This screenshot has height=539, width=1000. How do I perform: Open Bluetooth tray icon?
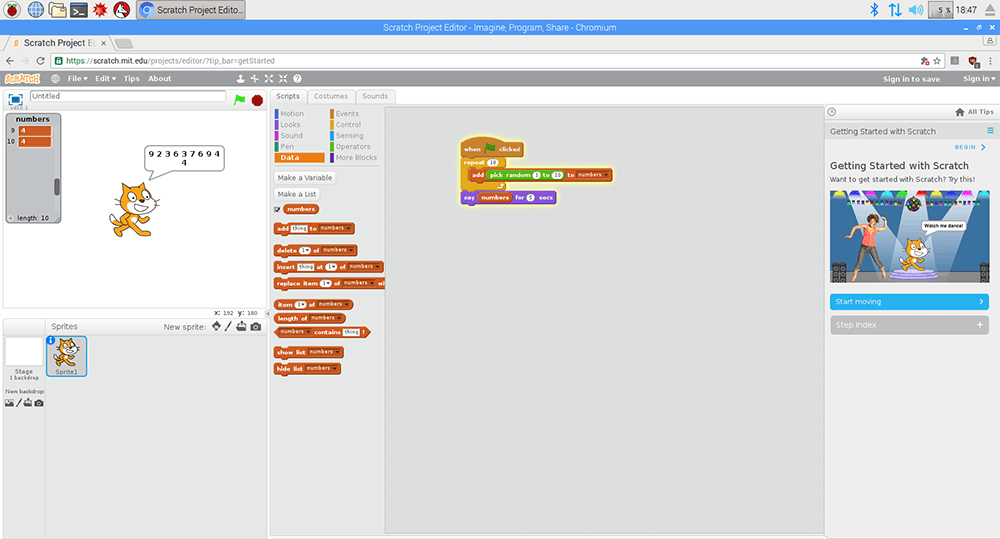click(x=874, y=10)
